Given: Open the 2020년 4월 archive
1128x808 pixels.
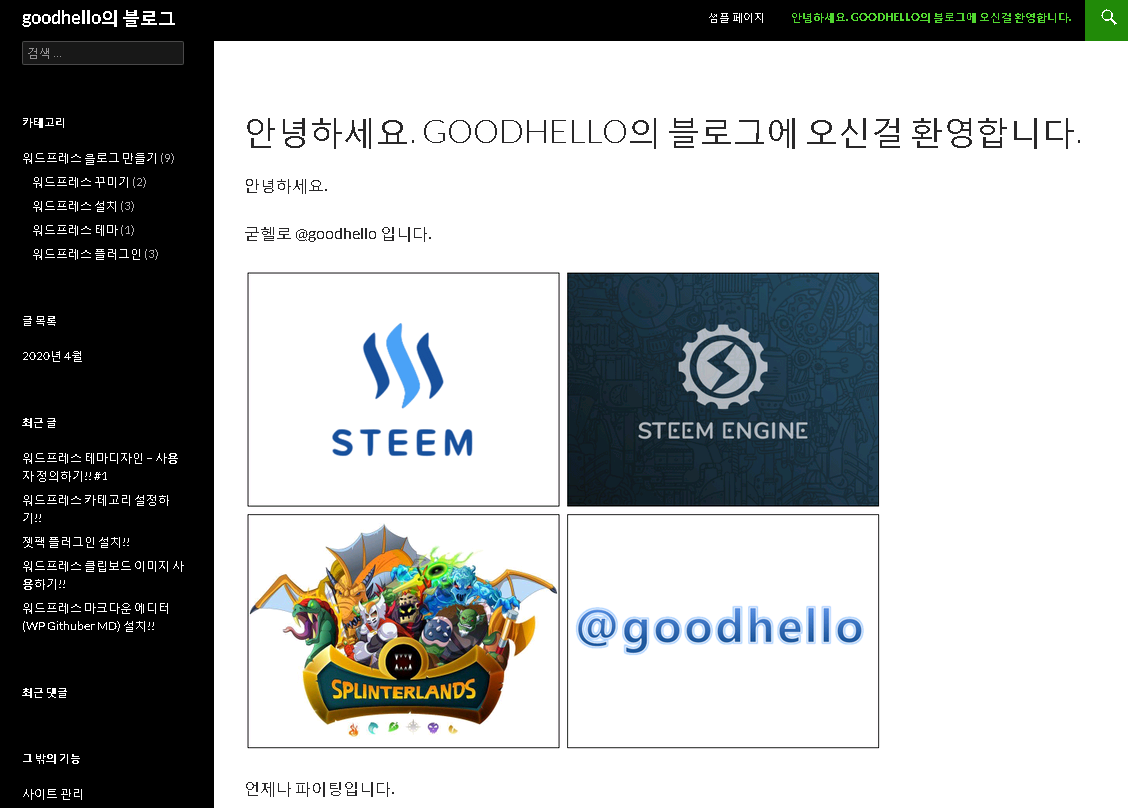Looking at the screenshot, I should tap(53, 356).
